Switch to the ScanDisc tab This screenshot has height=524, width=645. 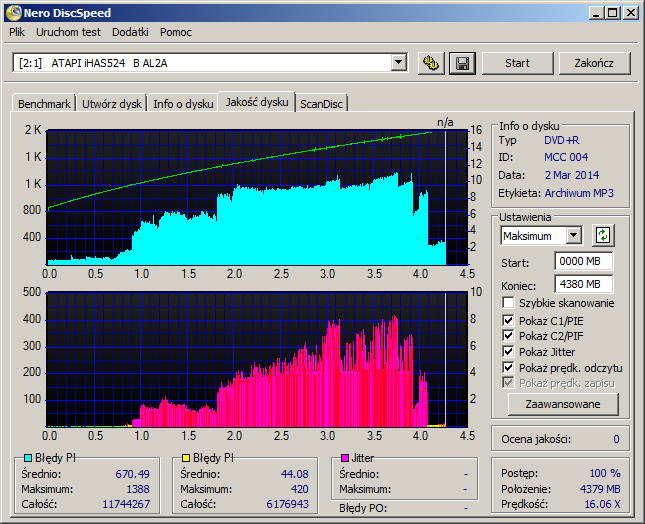(x=321, y=104)
